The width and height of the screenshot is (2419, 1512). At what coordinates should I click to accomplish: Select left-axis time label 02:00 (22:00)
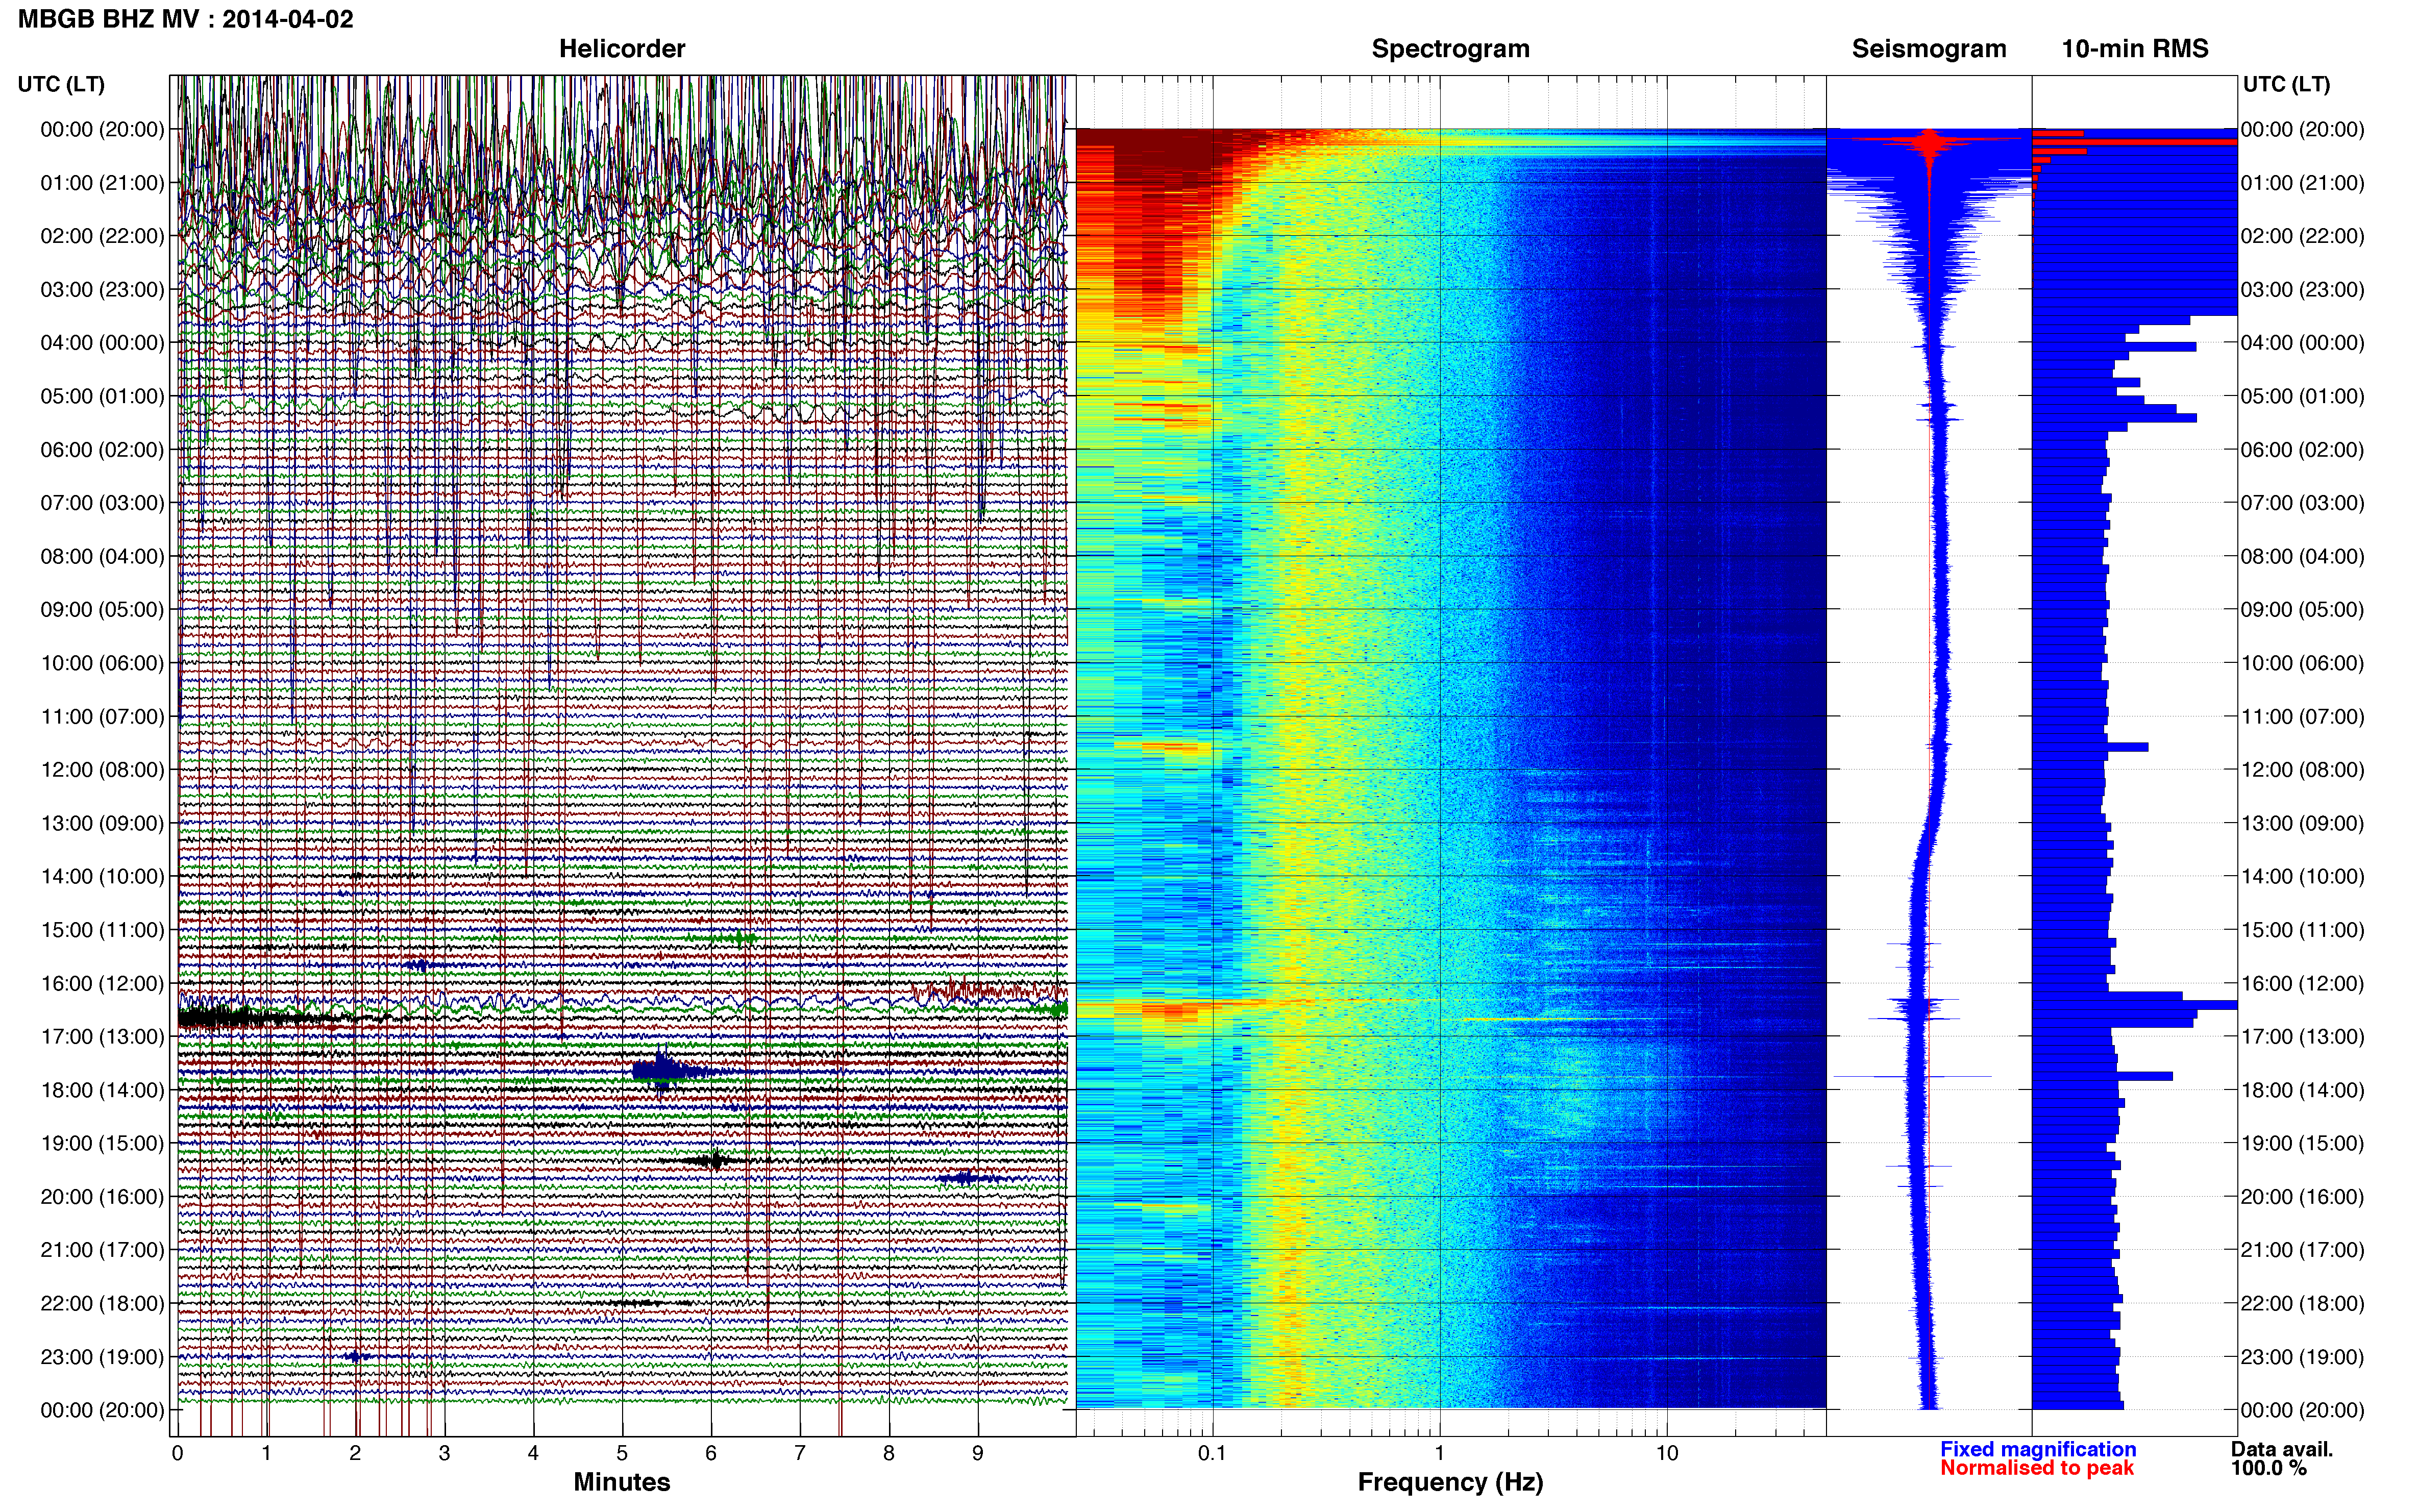point(102,236)
